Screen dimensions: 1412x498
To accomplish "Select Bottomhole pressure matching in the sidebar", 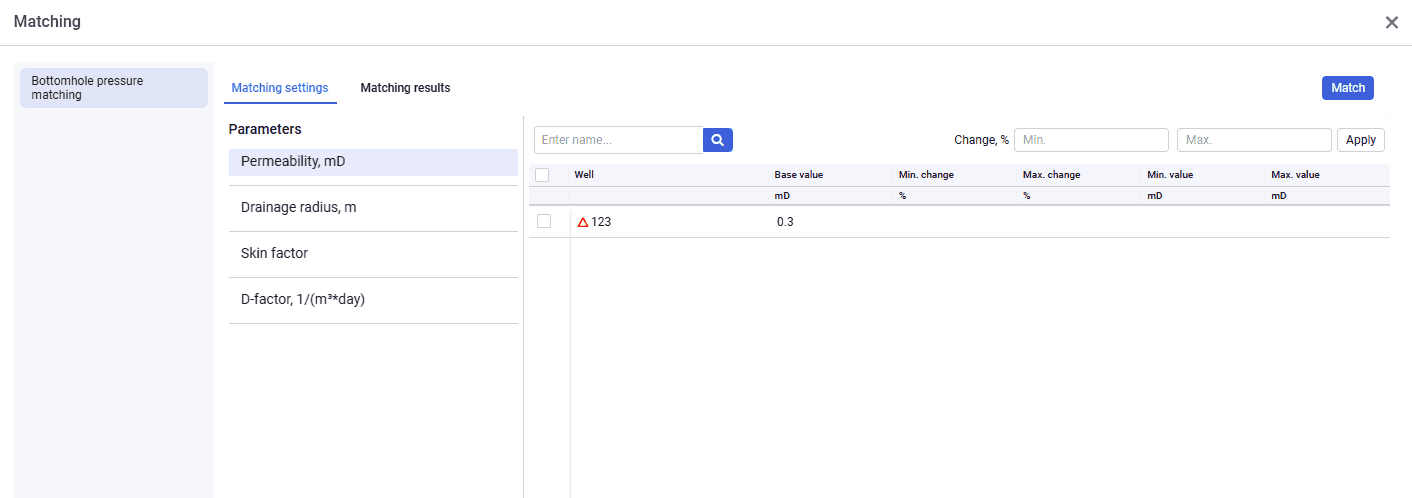I will point(114,88).
